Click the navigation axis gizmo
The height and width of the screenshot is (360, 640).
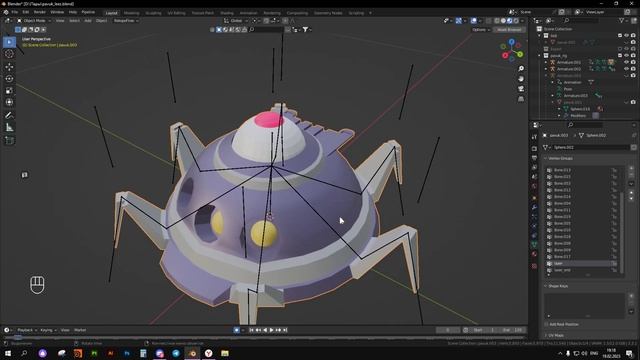512,50
